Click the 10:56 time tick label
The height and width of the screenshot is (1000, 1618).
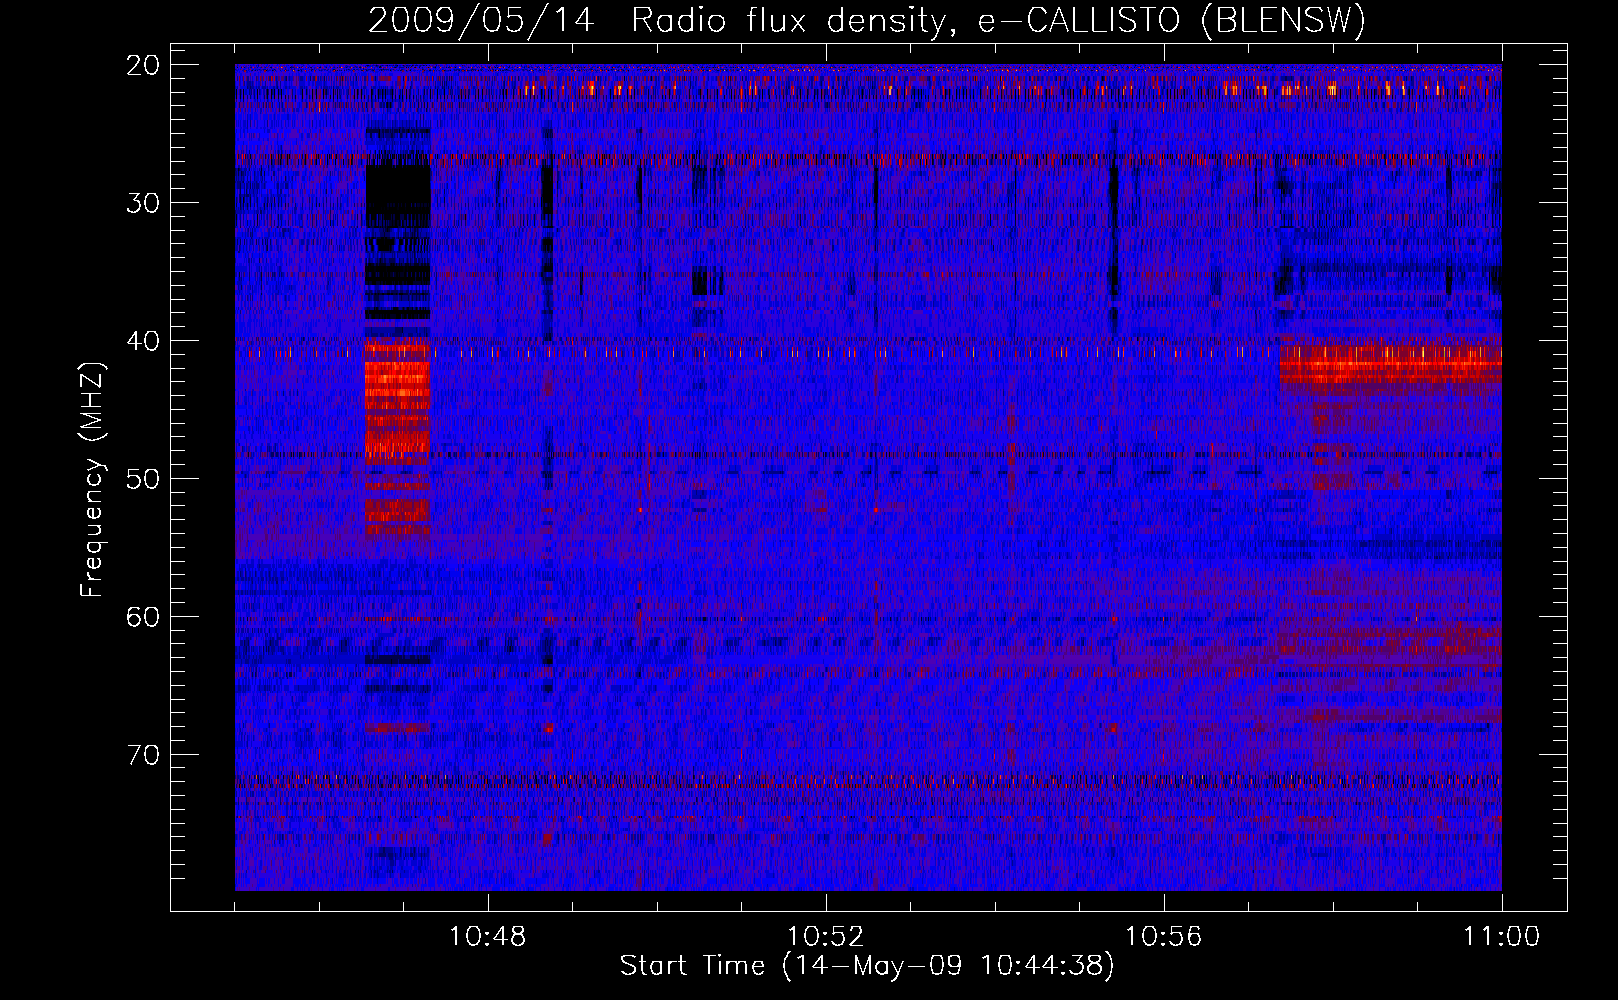coord(1163,937)
